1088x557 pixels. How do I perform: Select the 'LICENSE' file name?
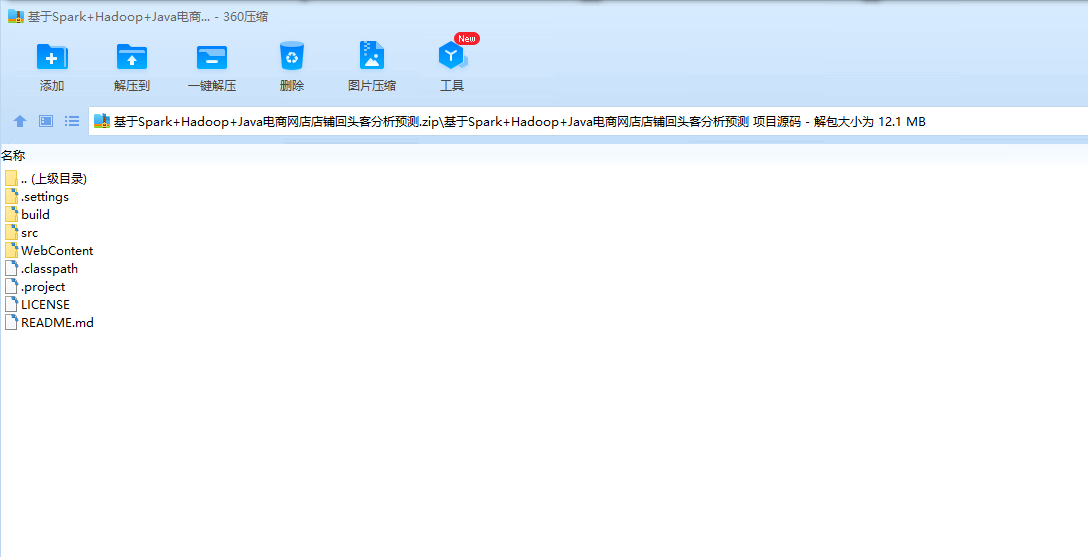click(x=46, y=305)
